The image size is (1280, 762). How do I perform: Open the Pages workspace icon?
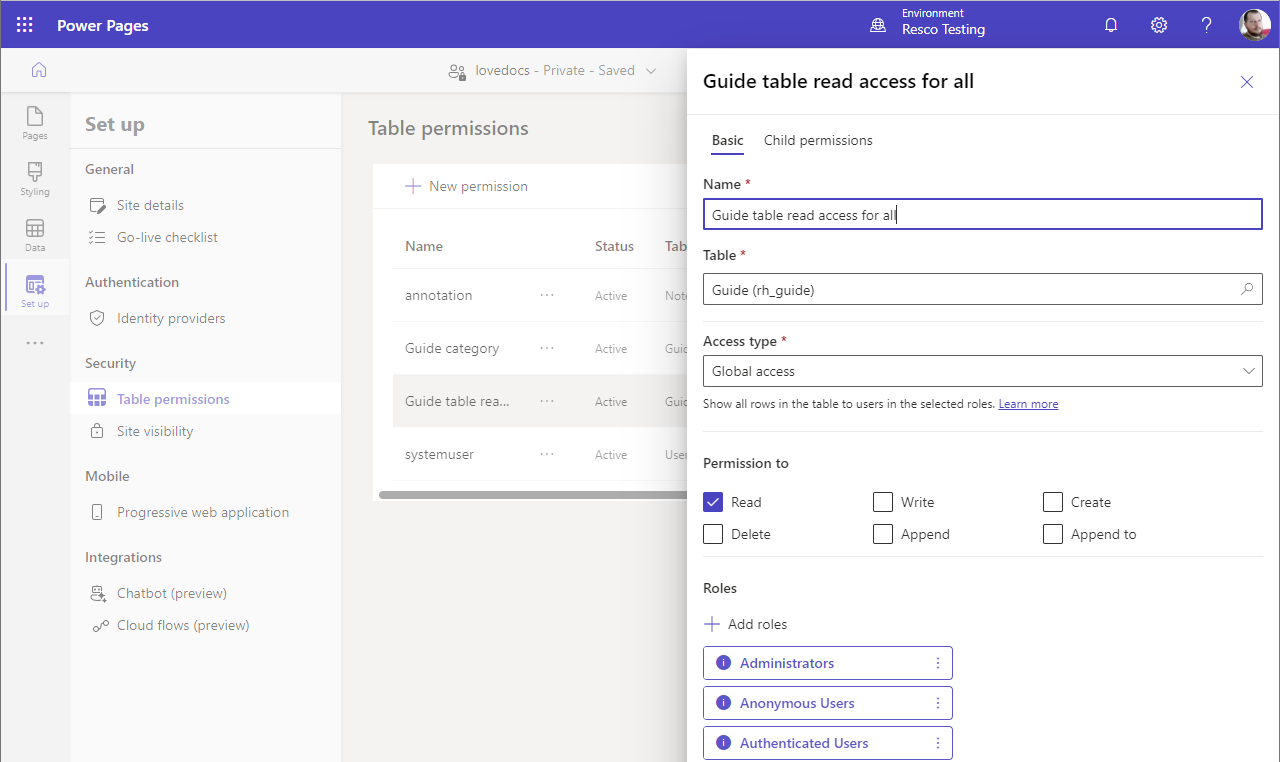click(35, 122)
